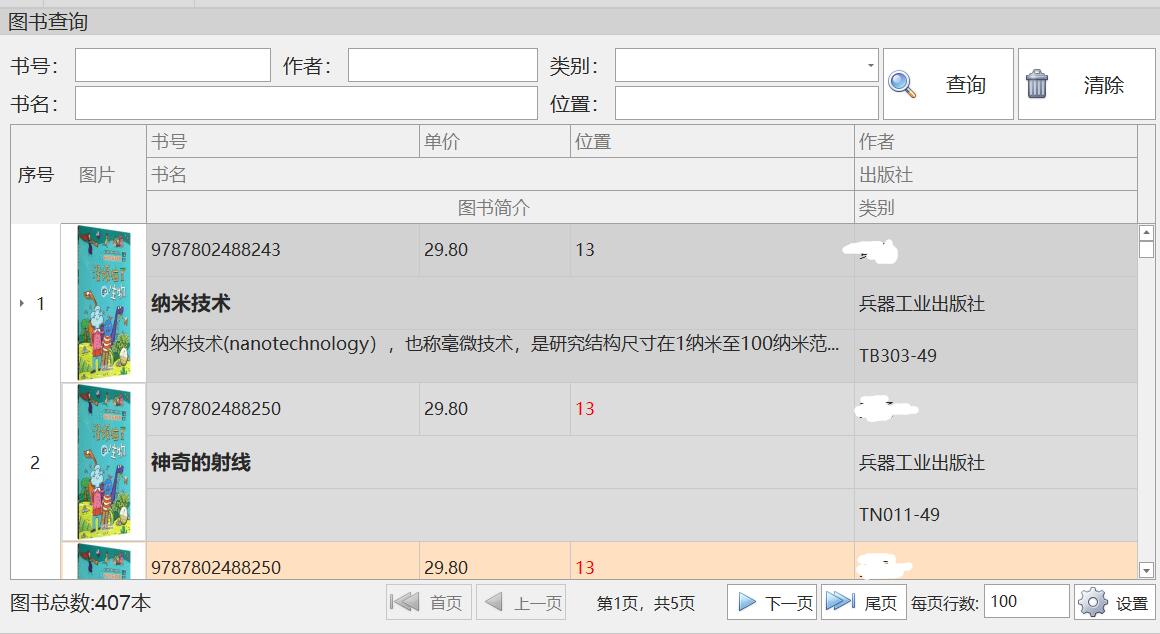
Task: Select book number 9787802488243
Action: (216, 250)
